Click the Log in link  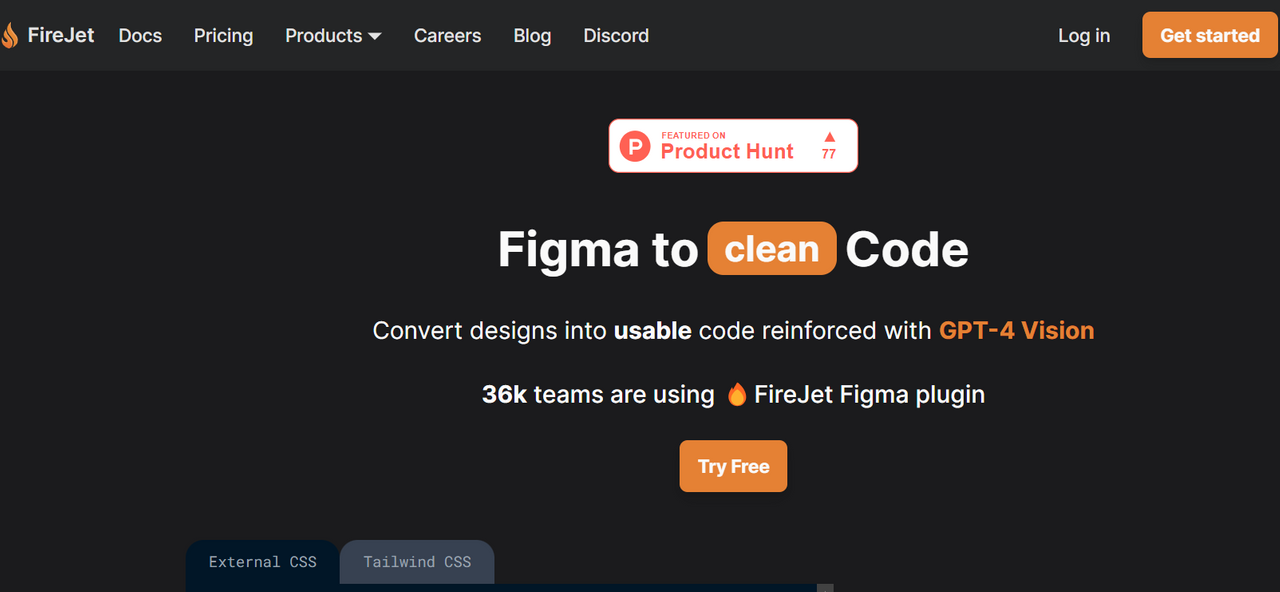1084,36
